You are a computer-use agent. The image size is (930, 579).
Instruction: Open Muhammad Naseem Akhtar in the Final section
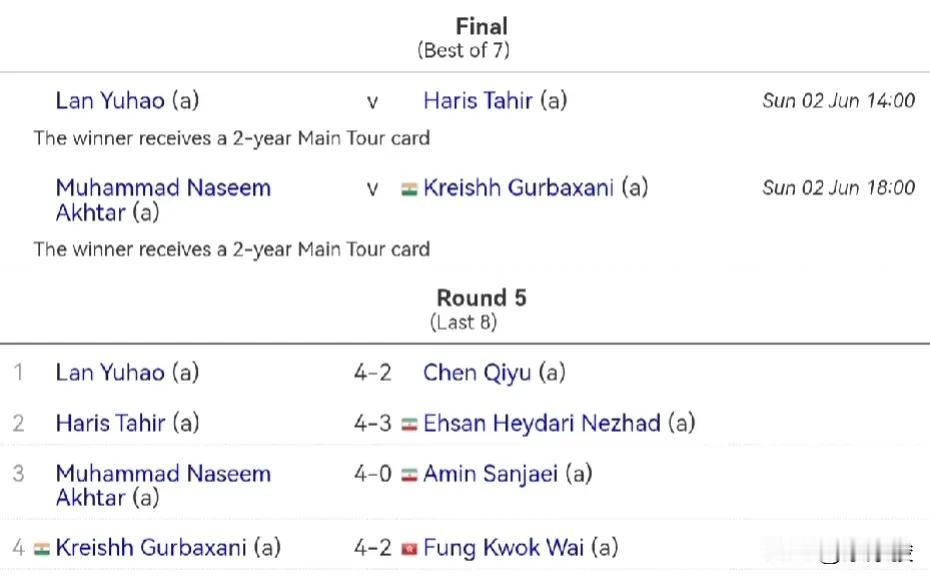[163, 200]
